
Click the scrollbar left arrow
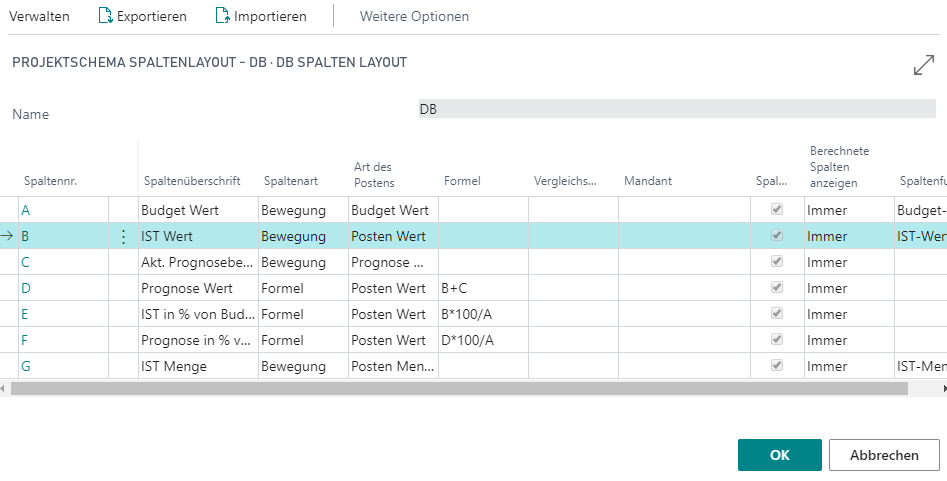click(3, 389)
